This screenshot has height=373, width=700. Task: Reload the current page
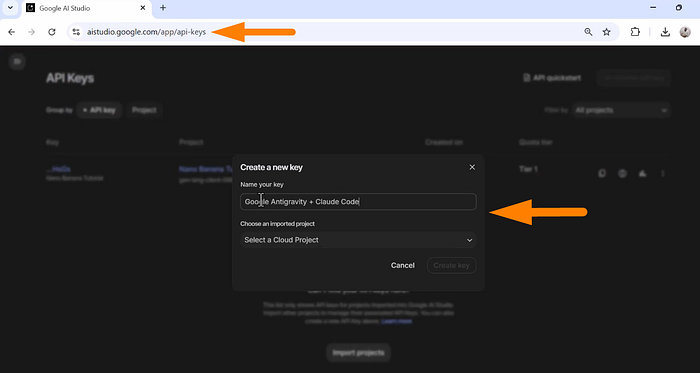pyautogui.click(x=52, y=32)
